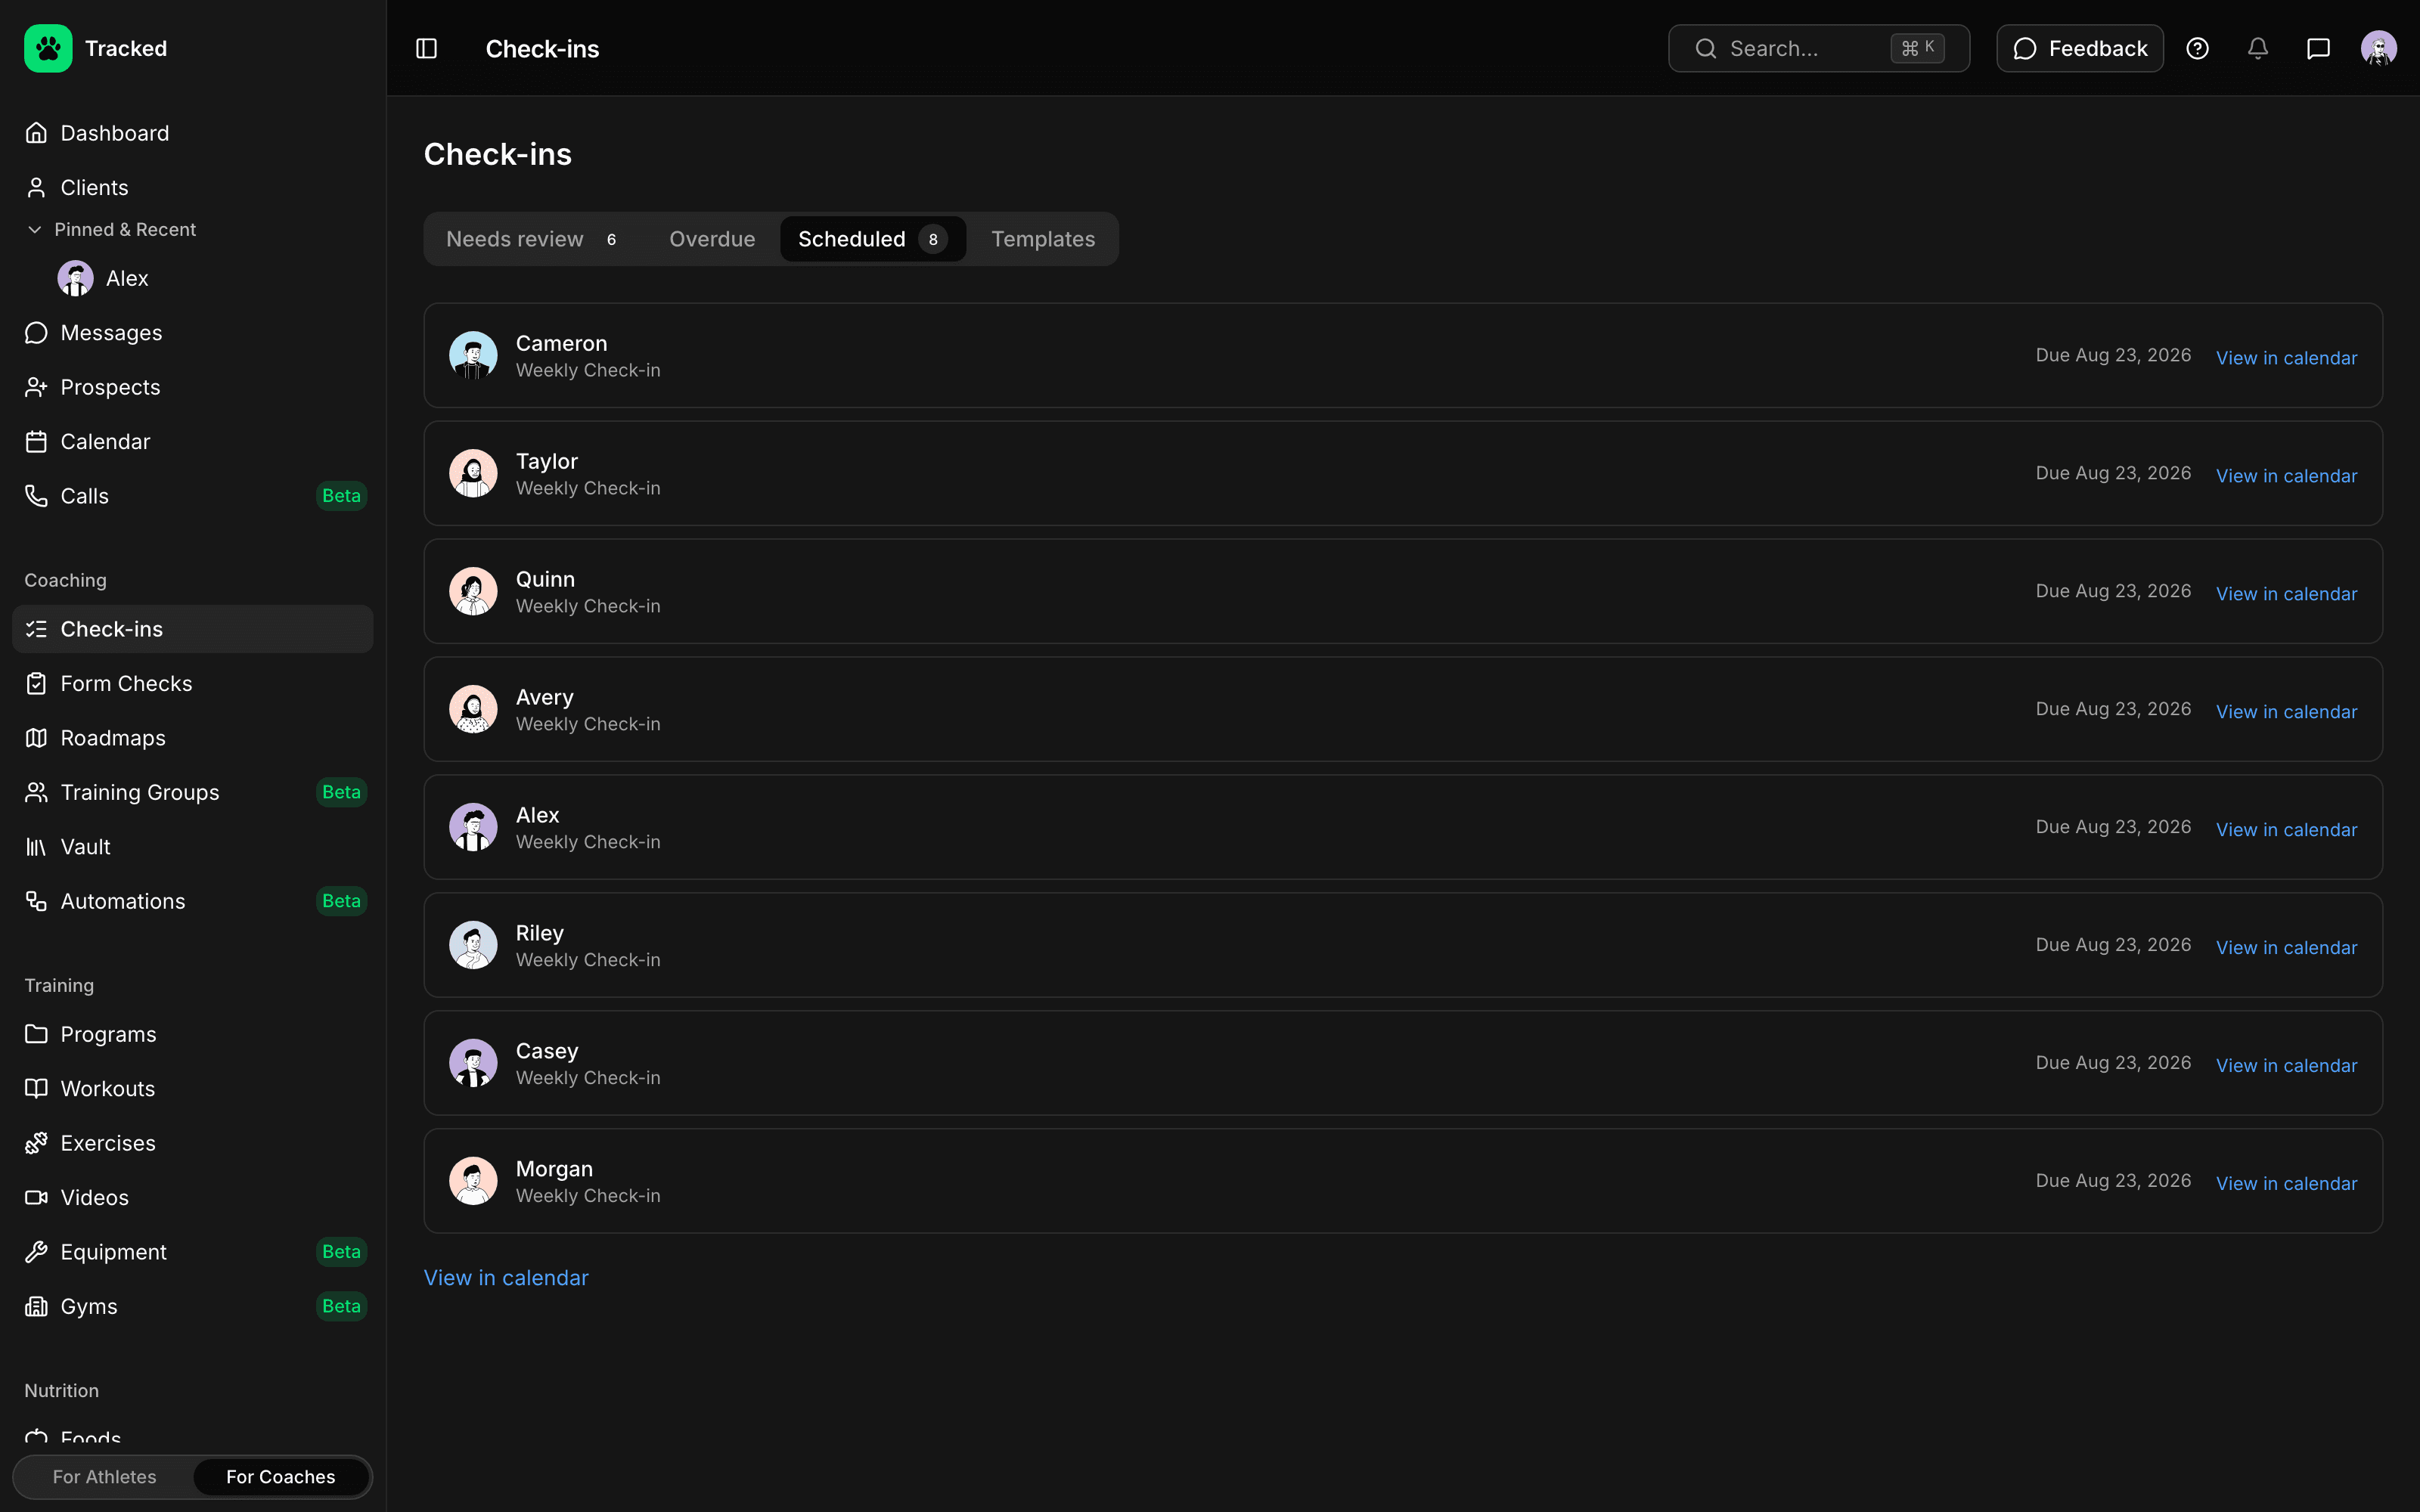Open the help question mark icon
The width and height of the screenshot is (2420, 1512).
click(2197, 48)
